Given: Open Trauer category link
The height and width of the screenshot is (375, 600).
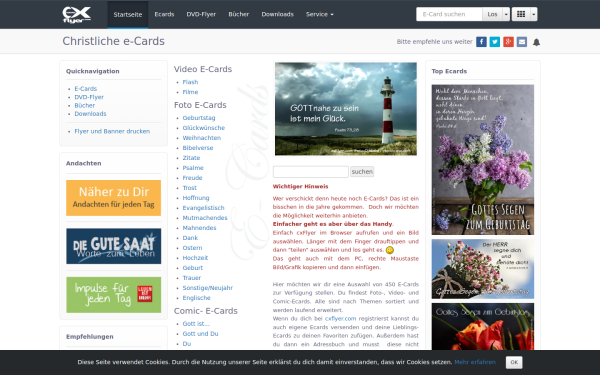Looking at the screenshot, I should (191, 278).
